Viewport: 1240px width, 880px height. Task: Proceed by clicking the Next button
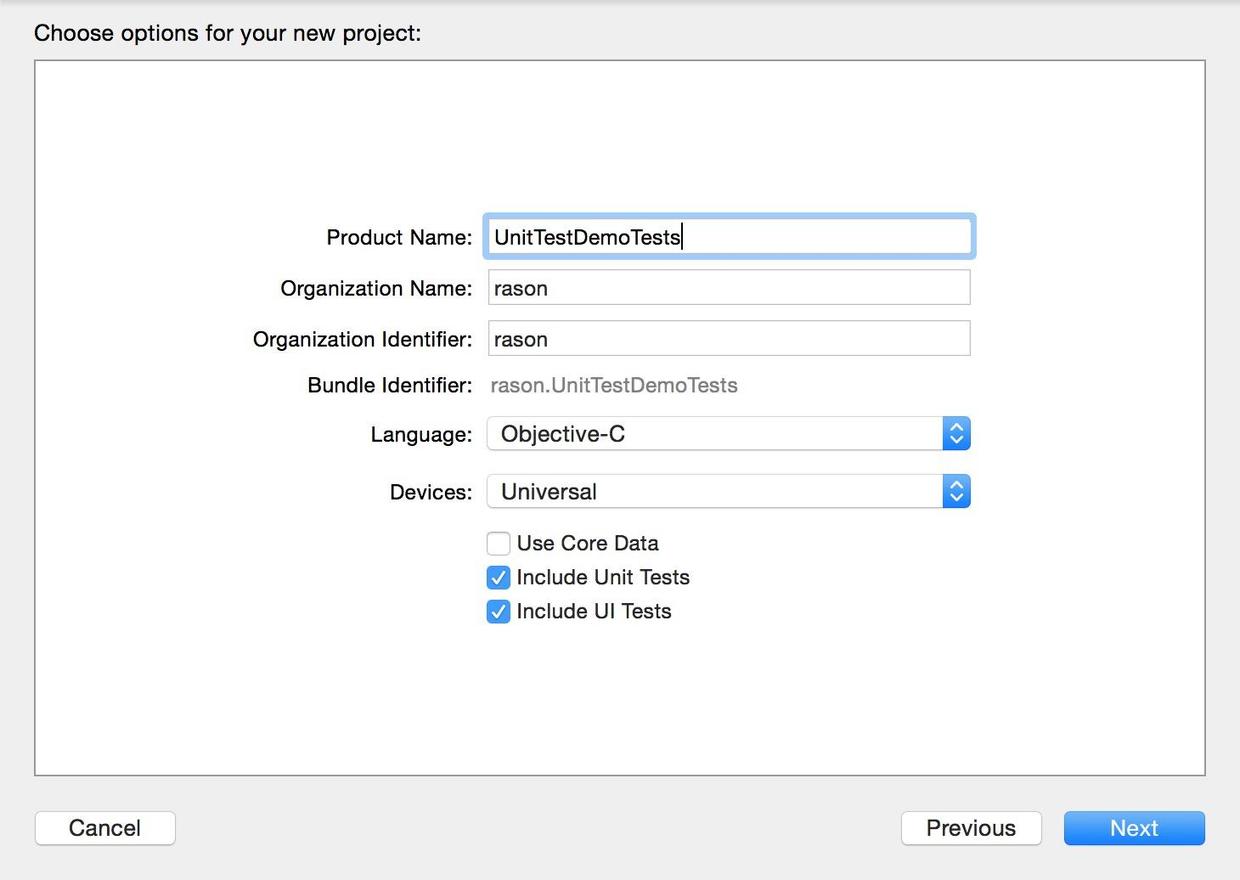pos(1134,828)
